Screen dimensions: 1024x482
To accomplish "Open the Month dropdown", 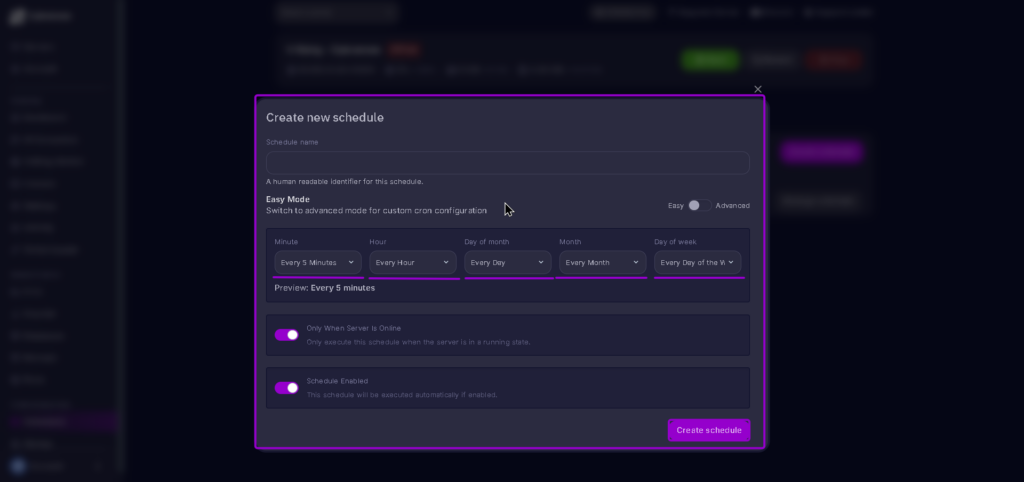I will click(x=603, y=263).
